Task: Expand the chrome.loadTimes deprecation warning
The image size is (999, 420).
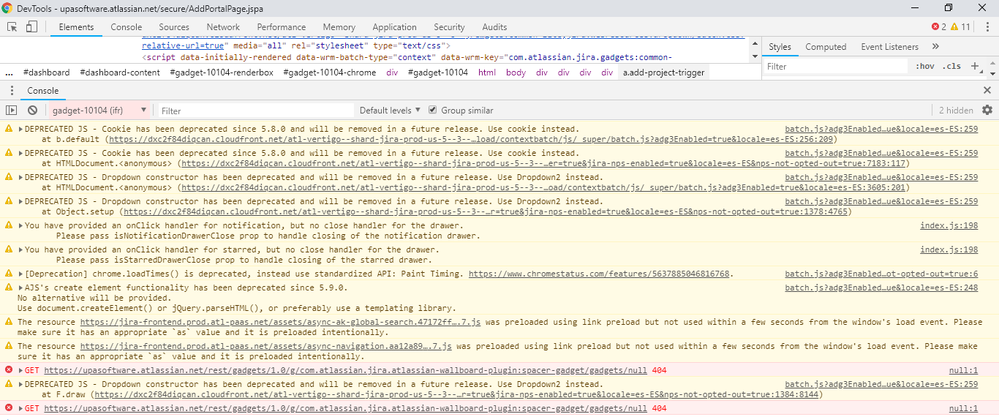Action: [21, 274]
